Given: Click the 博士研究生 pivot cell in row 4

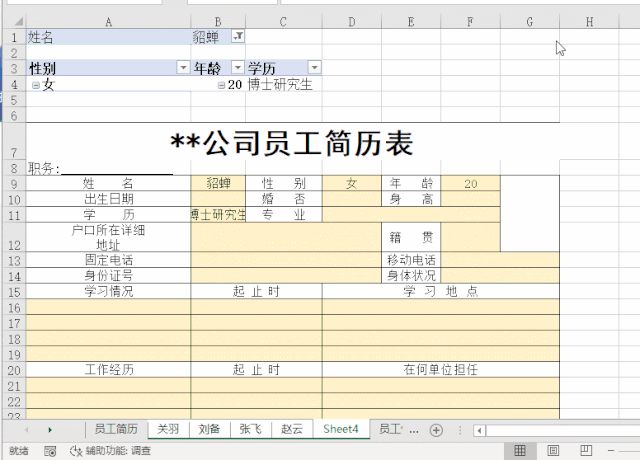Looking at the screenshot, I should (x=284, y=84).
